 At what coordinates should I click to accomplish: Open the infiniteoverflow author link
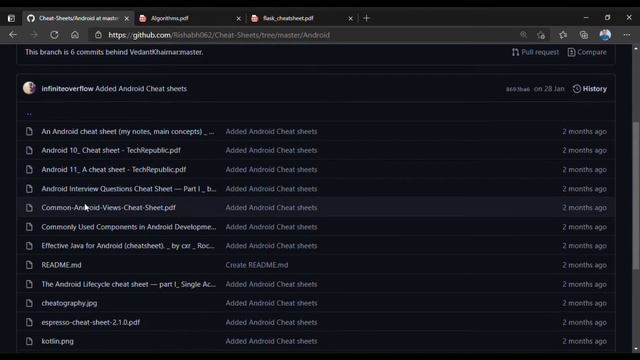(x=67, y=89)
